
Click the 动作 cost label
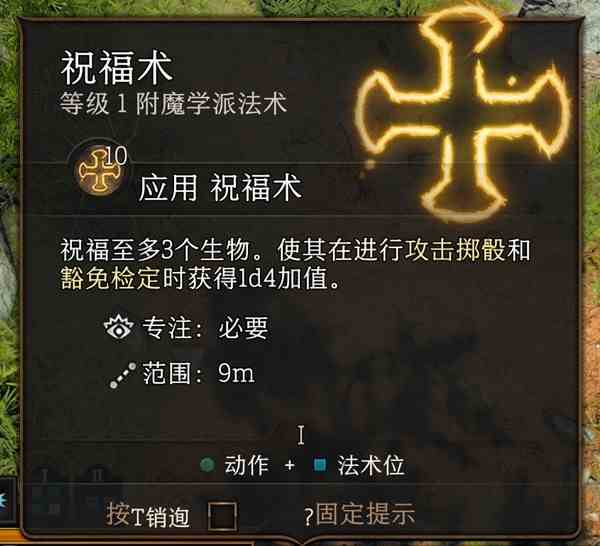246,466
